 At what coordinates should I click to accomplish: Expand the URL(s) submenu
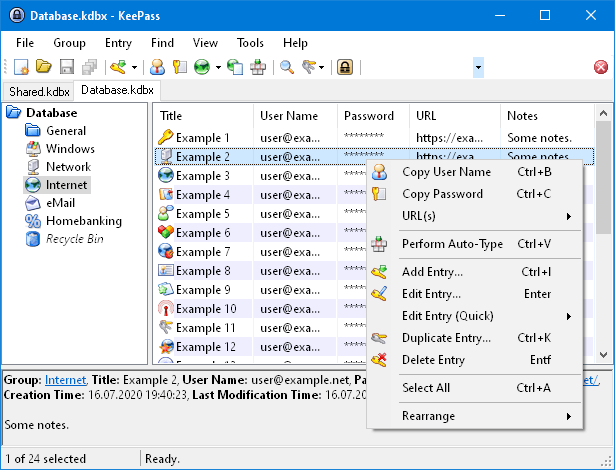pyautogui.click(x=475, y=216)
